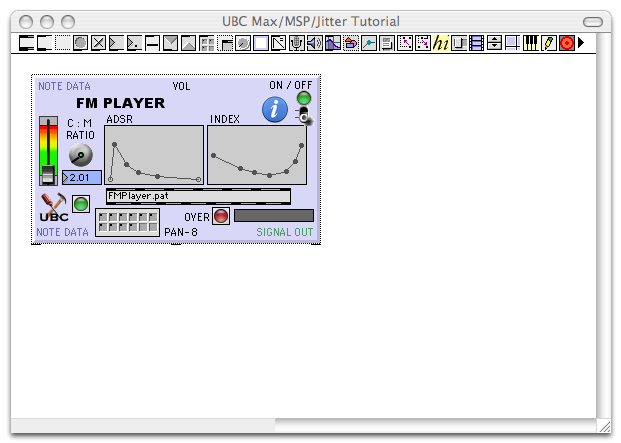Screen dimensions: 621x443
Task: Select the gray raised button tool
Action: click(x=459, y=43)
